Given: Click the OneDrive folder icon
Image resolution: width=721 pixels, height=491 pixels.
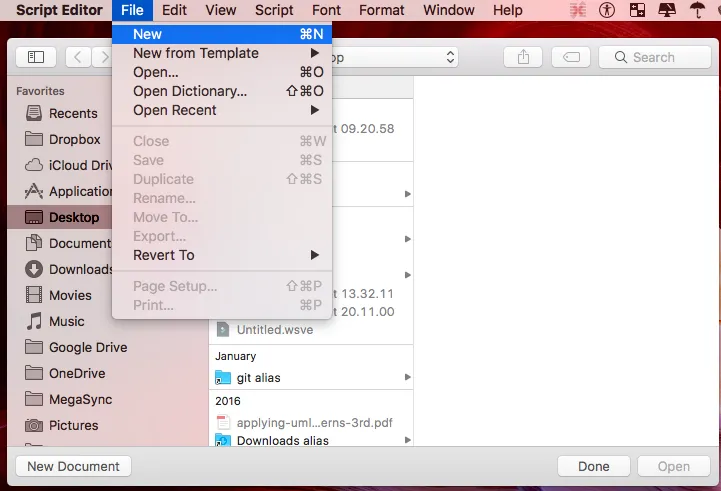Looking at the screenshot, I should click(34, 373).
